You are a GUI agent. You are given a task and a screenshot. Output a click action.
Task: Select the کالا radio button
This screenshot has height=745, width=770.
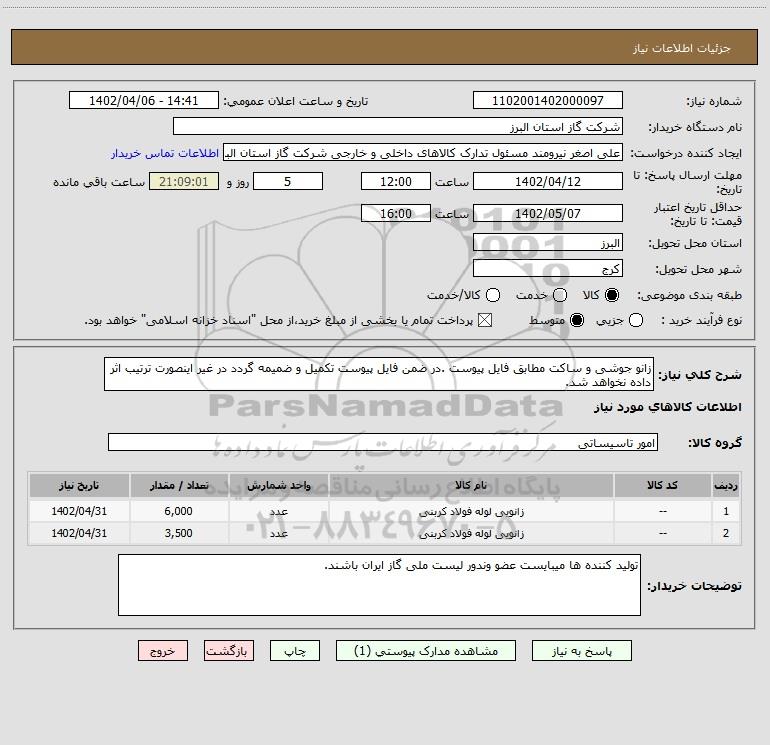point(612,295)
